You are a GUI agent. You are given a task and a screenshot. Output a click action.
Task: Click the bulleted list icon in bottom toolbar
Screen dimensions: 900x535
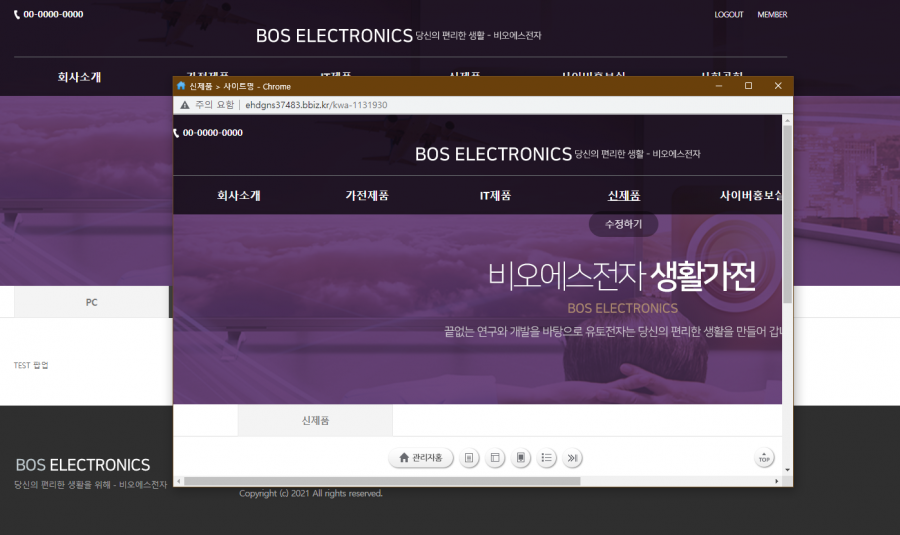[x=546, y=458]
